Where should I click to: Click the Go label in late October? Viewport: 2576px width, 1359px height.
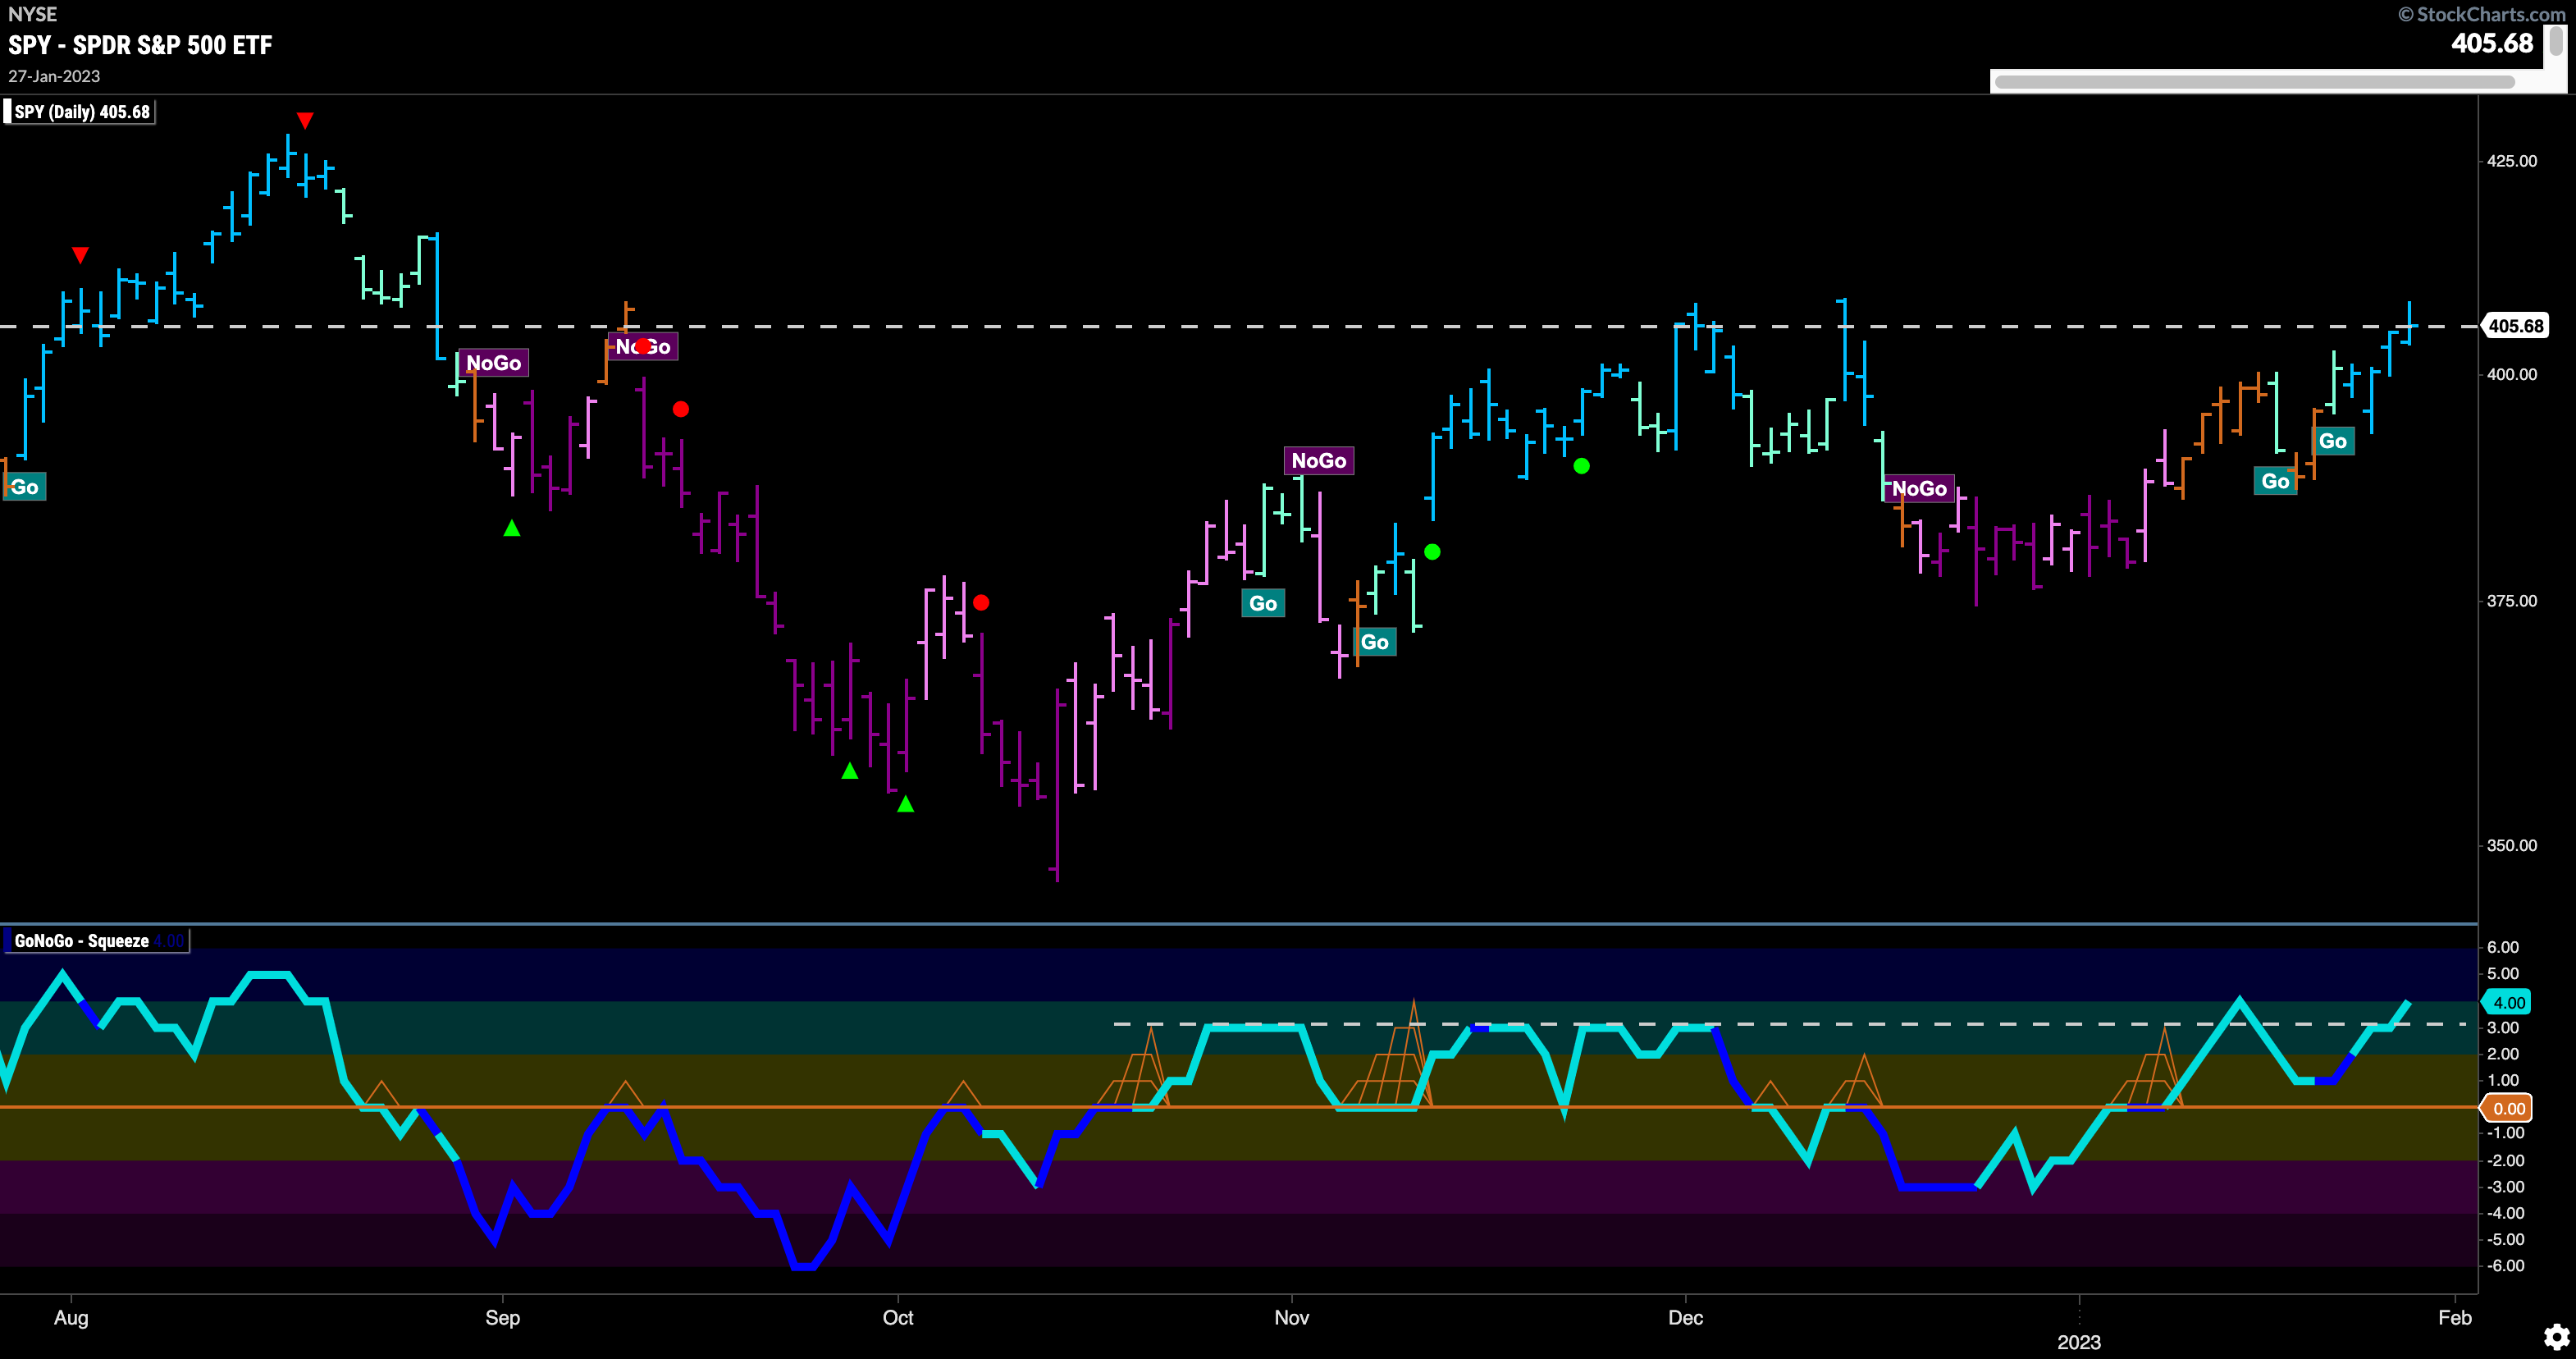tap(1263, 603)
